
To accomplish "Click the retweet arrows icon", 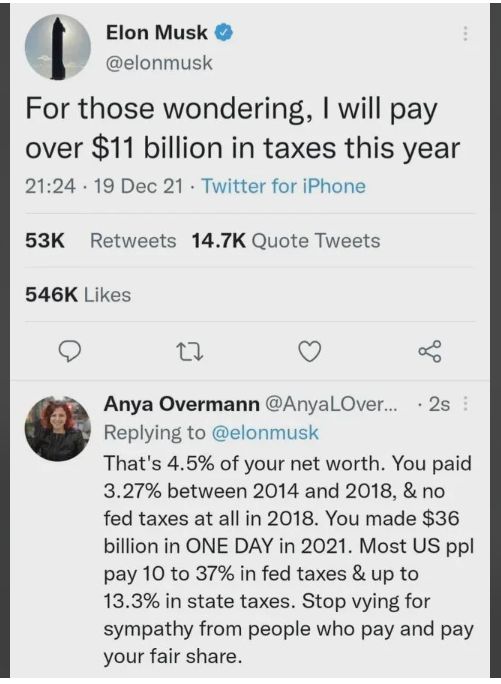I will (190, 352).
